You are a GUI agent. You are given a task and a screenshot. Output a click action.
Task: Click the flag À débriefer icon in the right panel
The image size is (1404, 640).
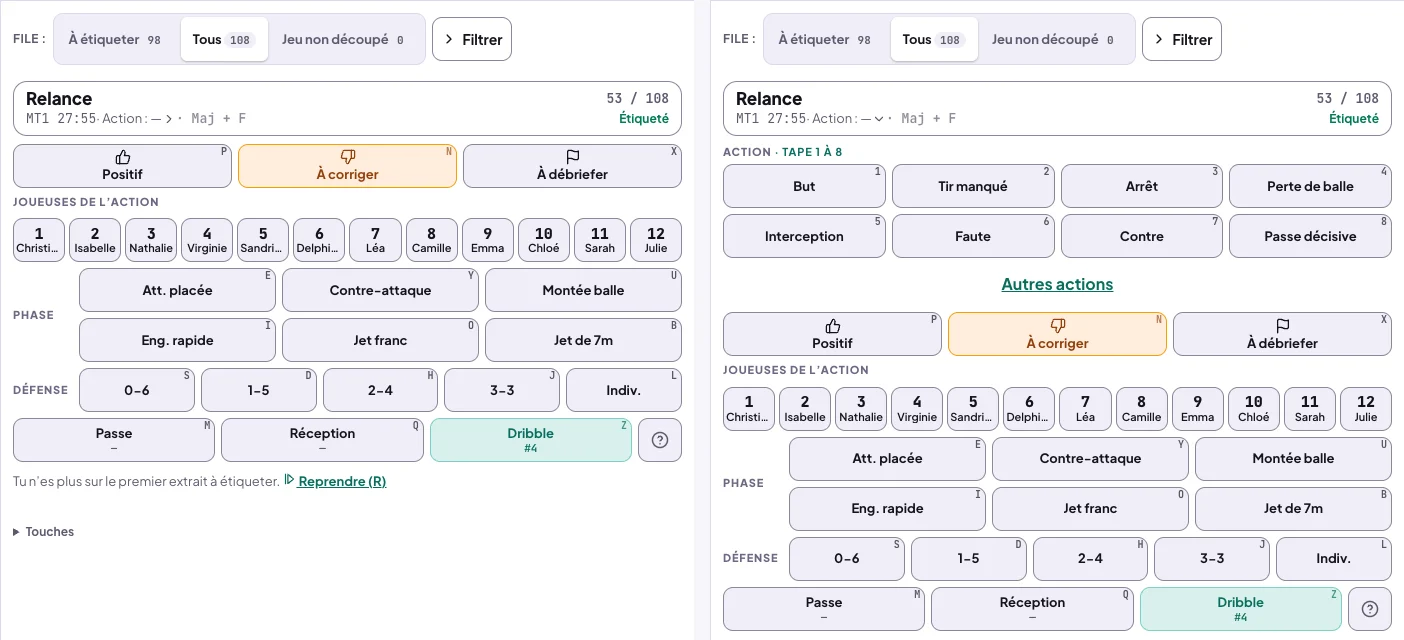tap(1283, 326)
